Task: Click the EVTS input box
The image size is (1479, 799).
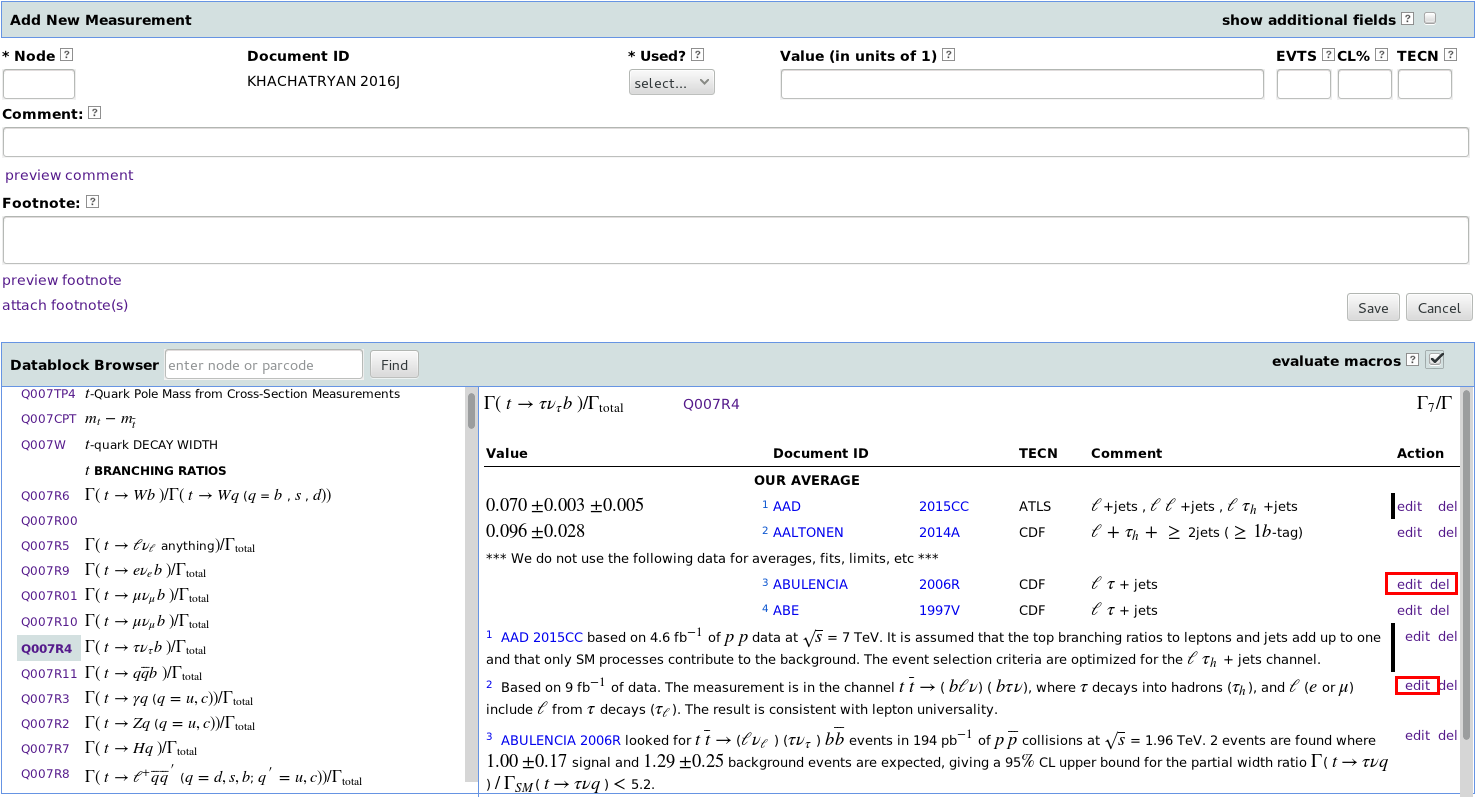Action: click(1304, 84)
